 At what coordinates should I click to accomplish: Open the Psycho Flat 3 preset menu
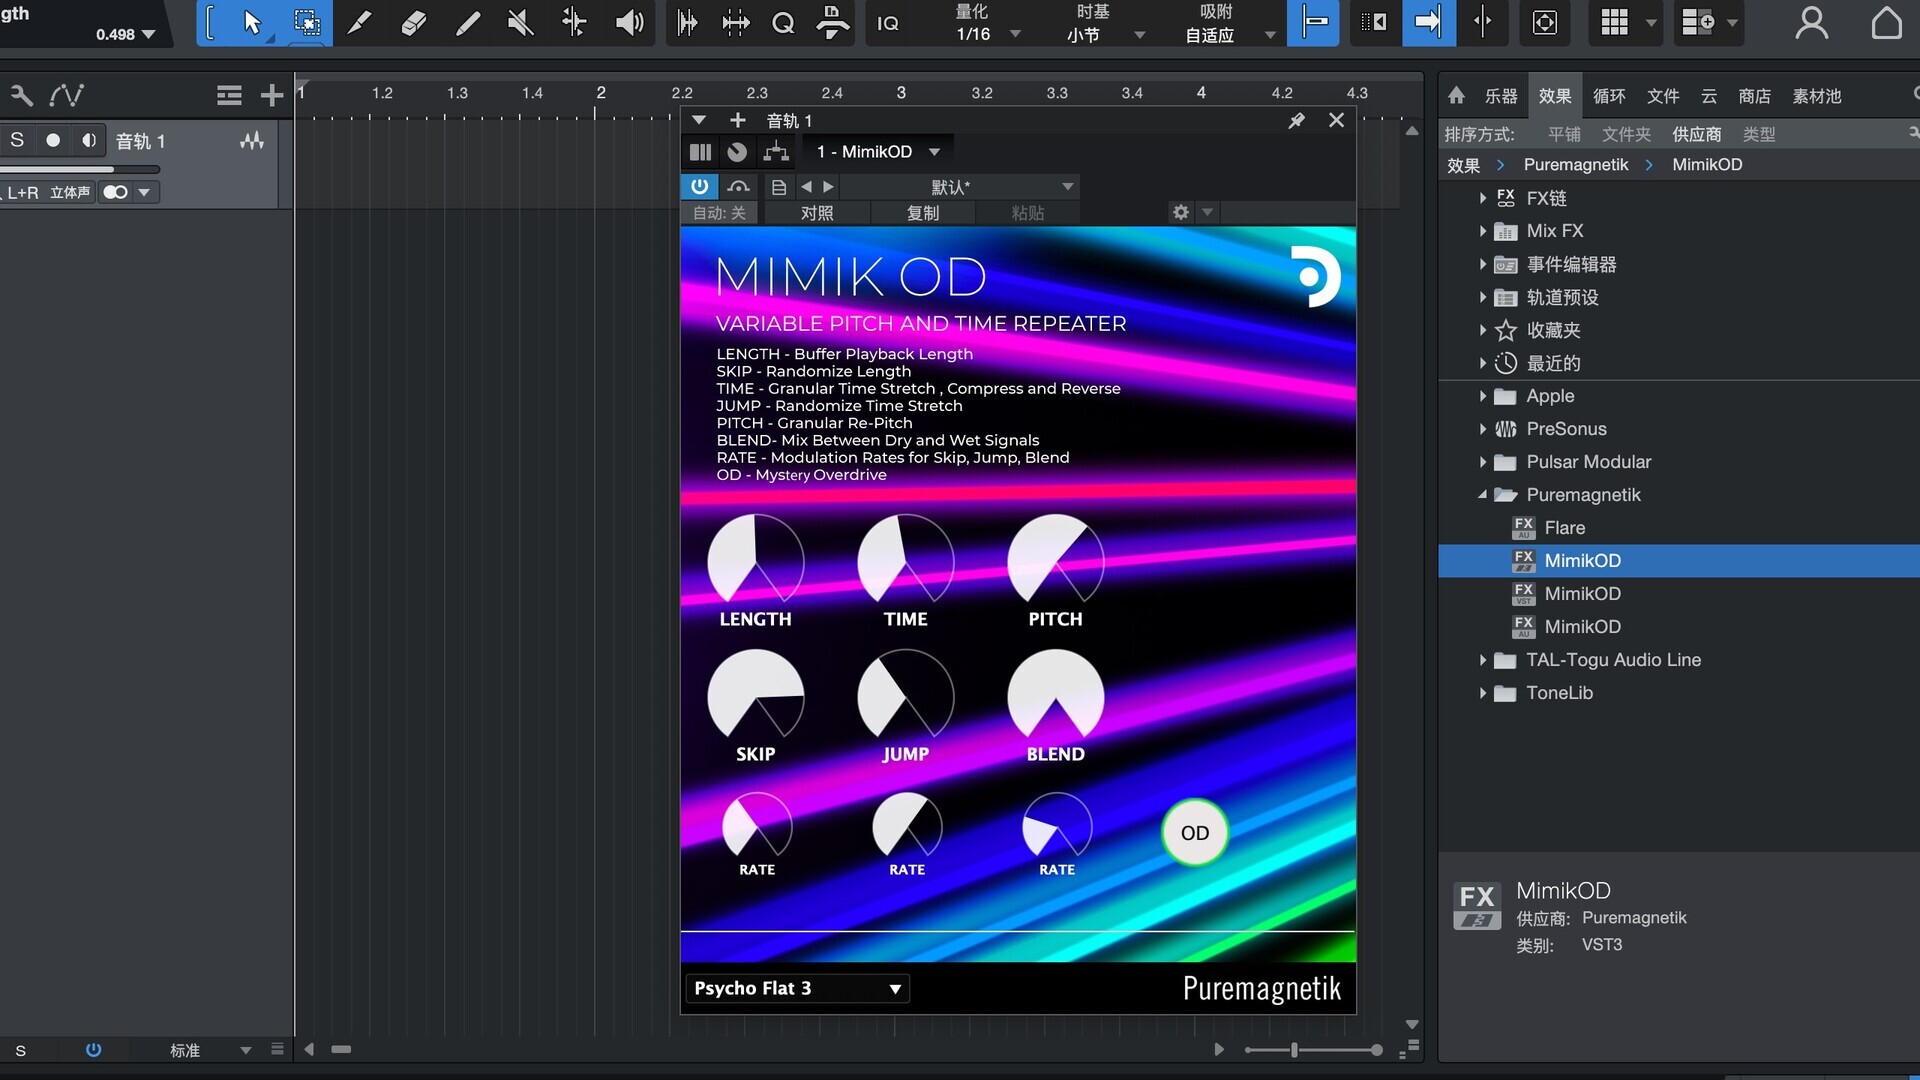pos(797,988)
